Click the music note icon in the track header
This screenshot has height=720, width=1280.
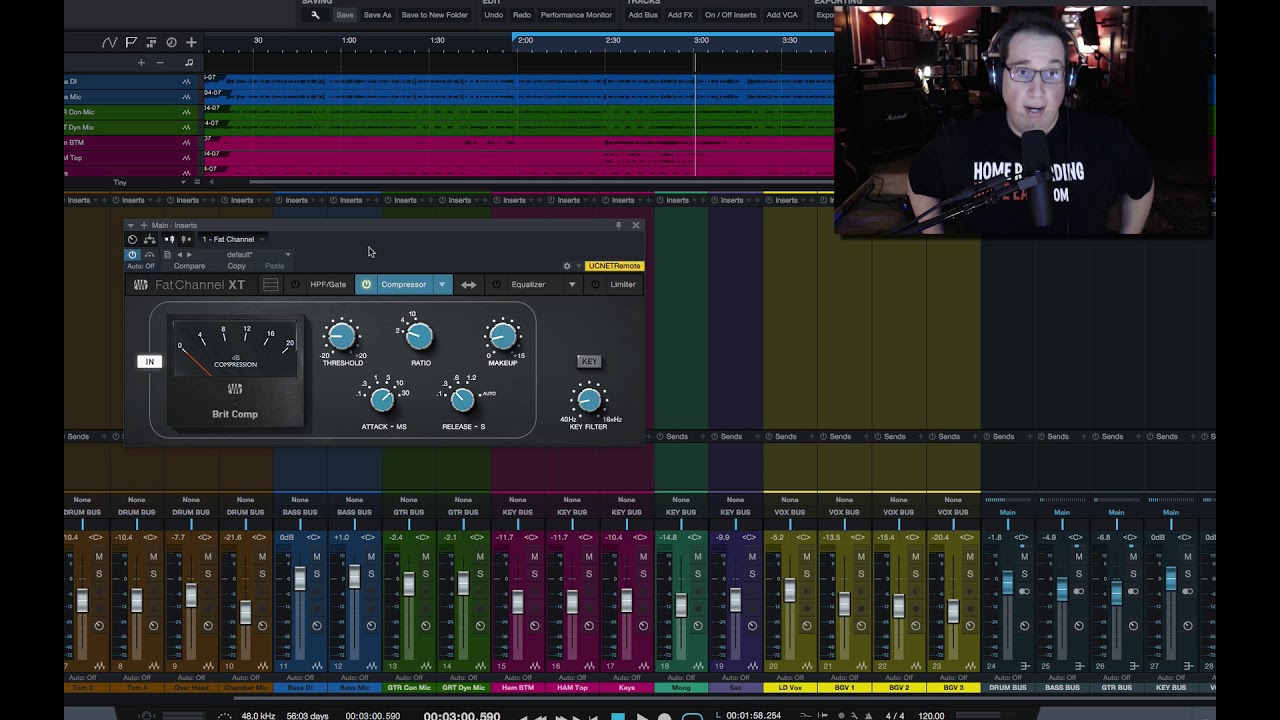pyautogui.click(x=189, y=62)
